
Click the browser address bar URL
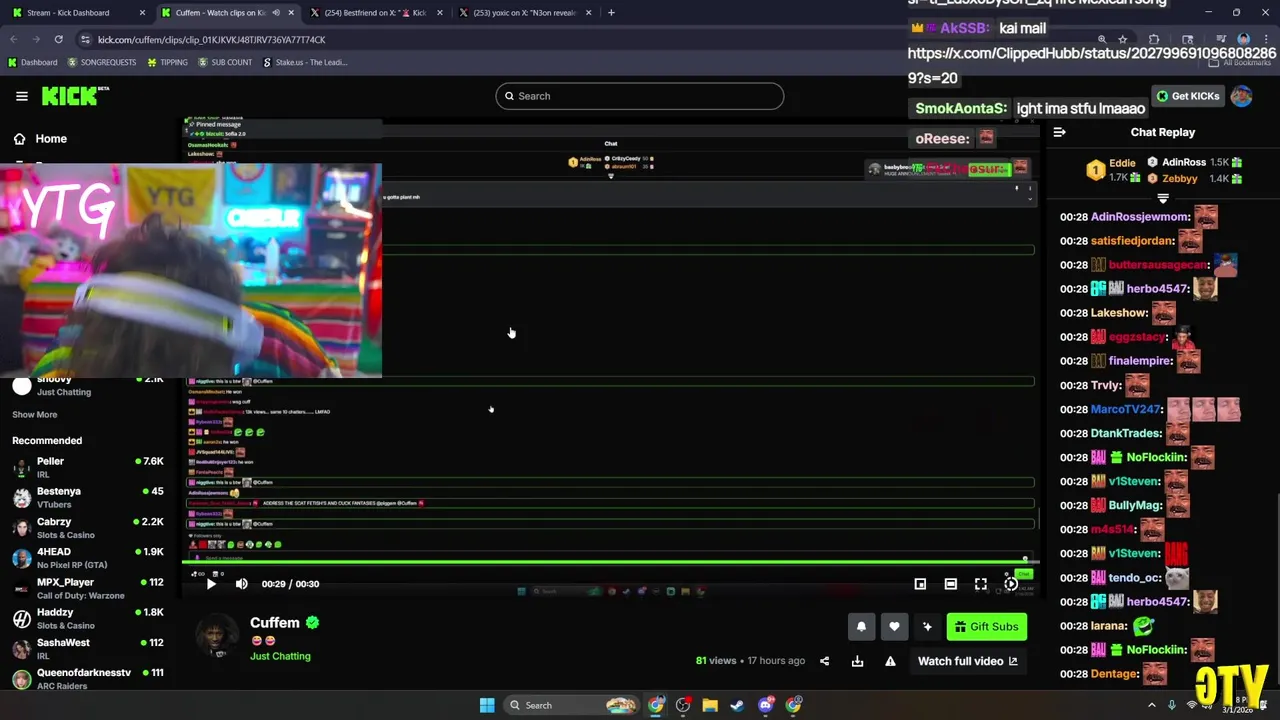point(211,39)
